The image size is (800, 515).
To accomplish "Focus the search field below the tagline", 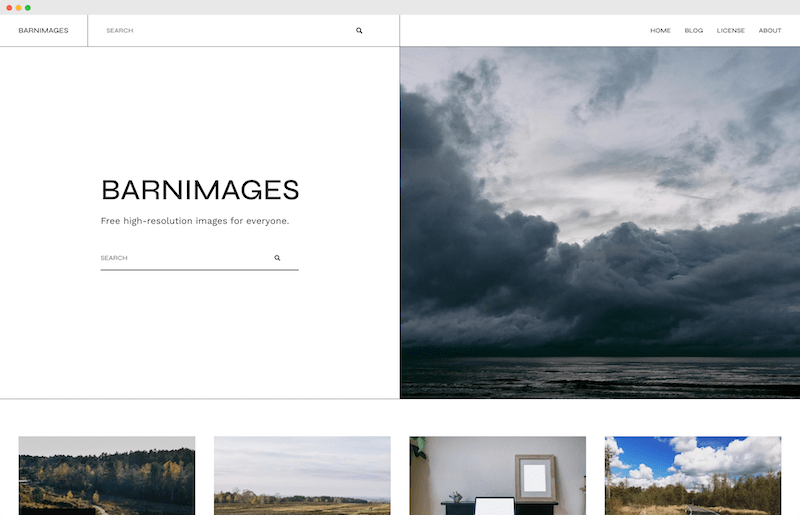I will click(180, 258).
